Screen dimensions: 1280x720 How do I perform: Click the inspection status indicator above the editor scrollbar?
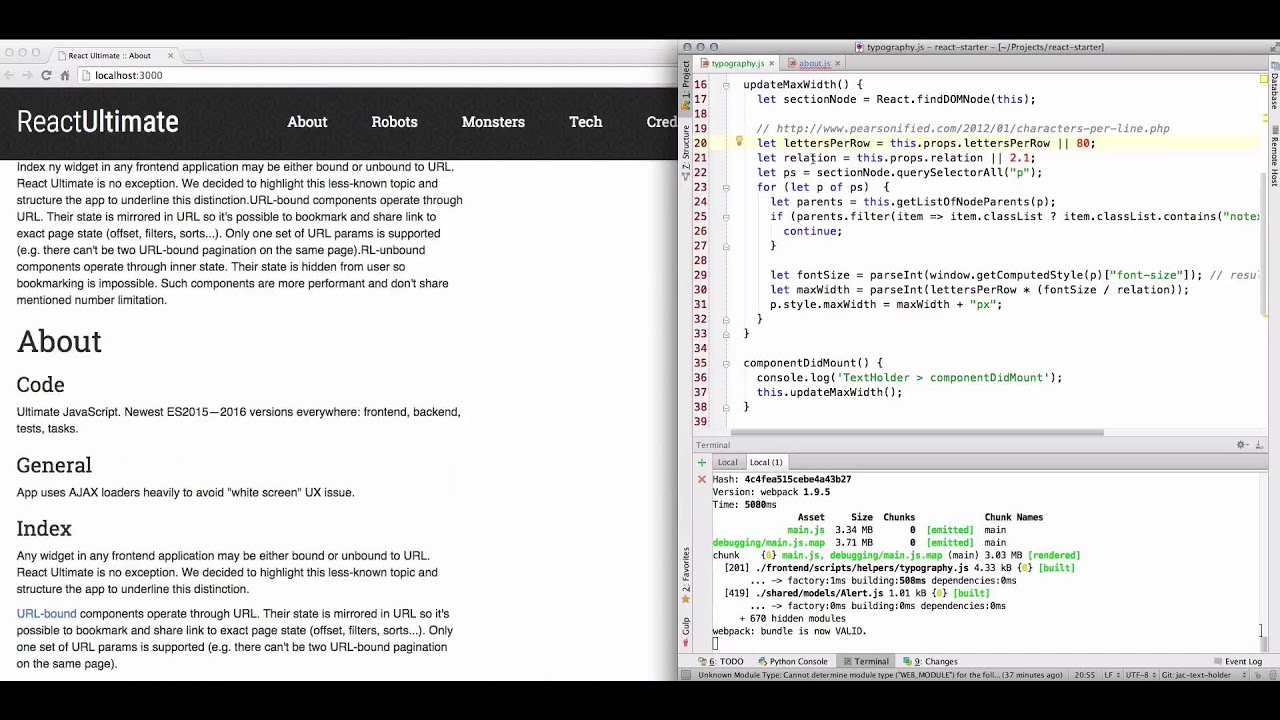1263,78
